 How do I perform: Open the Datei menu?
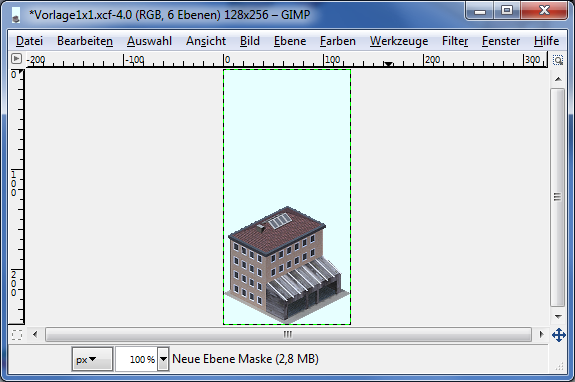[29, 41]
